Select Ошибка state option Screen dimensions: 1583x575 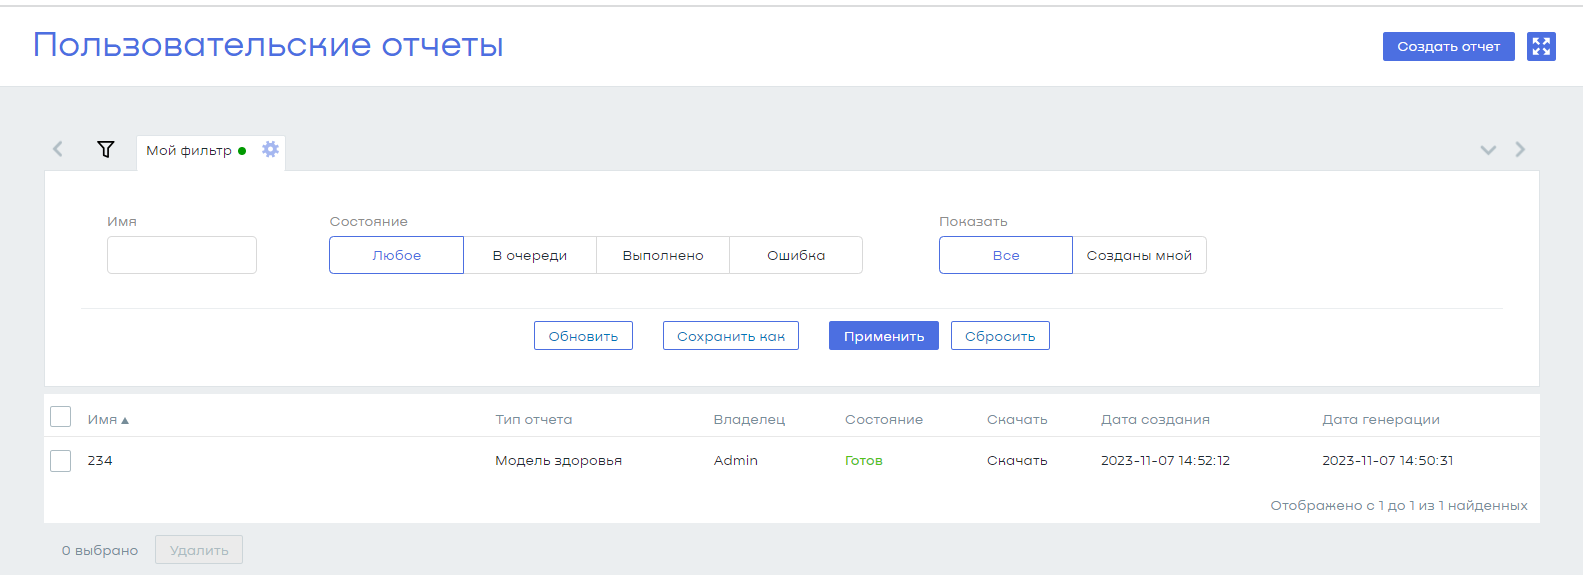pos(796,255)
